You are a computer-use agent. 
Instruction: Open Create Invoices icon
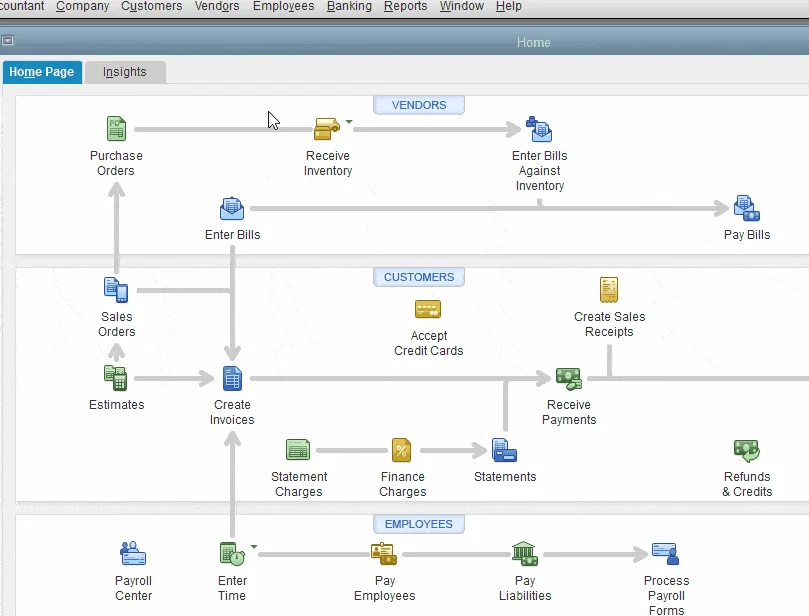(232, 378)
